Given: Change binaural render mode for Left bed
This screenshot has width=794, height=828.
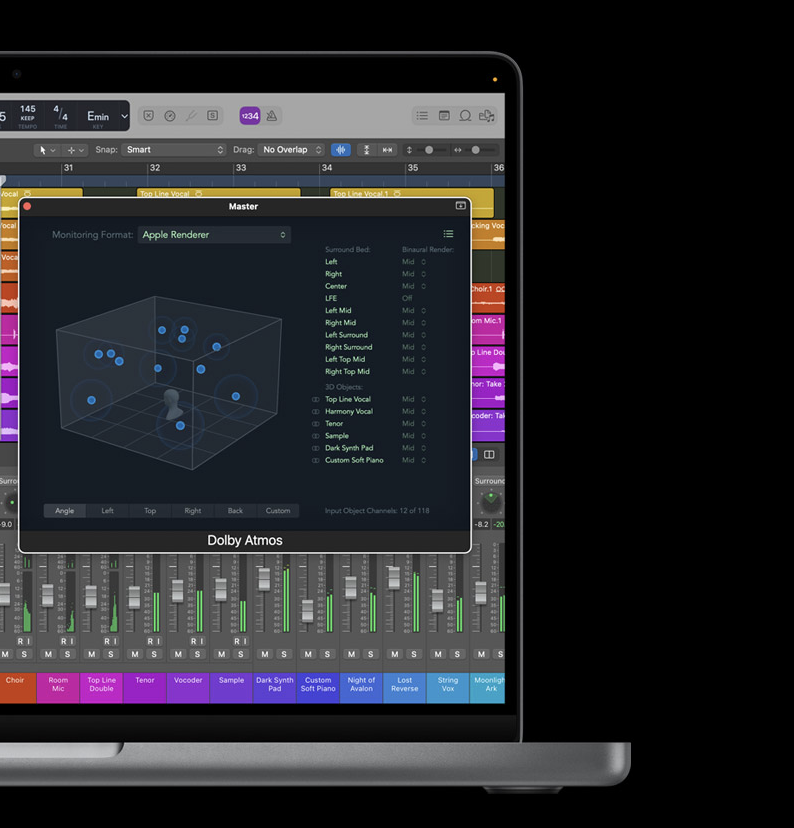Looking at the screenshot, I should point(414,262).
